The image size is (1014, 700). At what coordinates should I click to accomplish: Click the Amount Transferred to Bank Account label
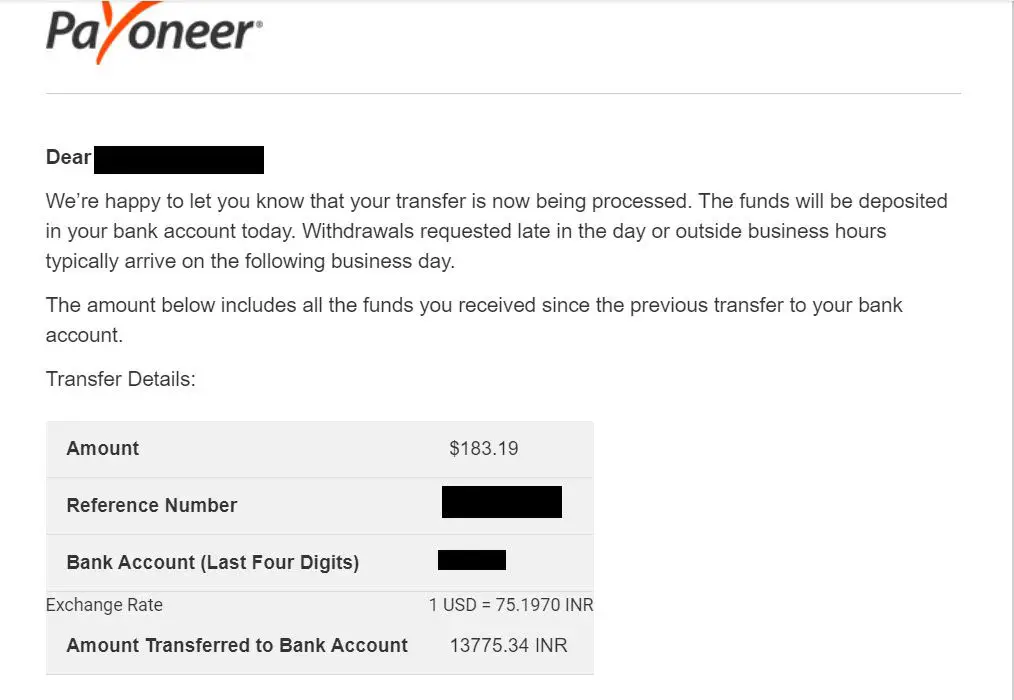click(237, 645)
